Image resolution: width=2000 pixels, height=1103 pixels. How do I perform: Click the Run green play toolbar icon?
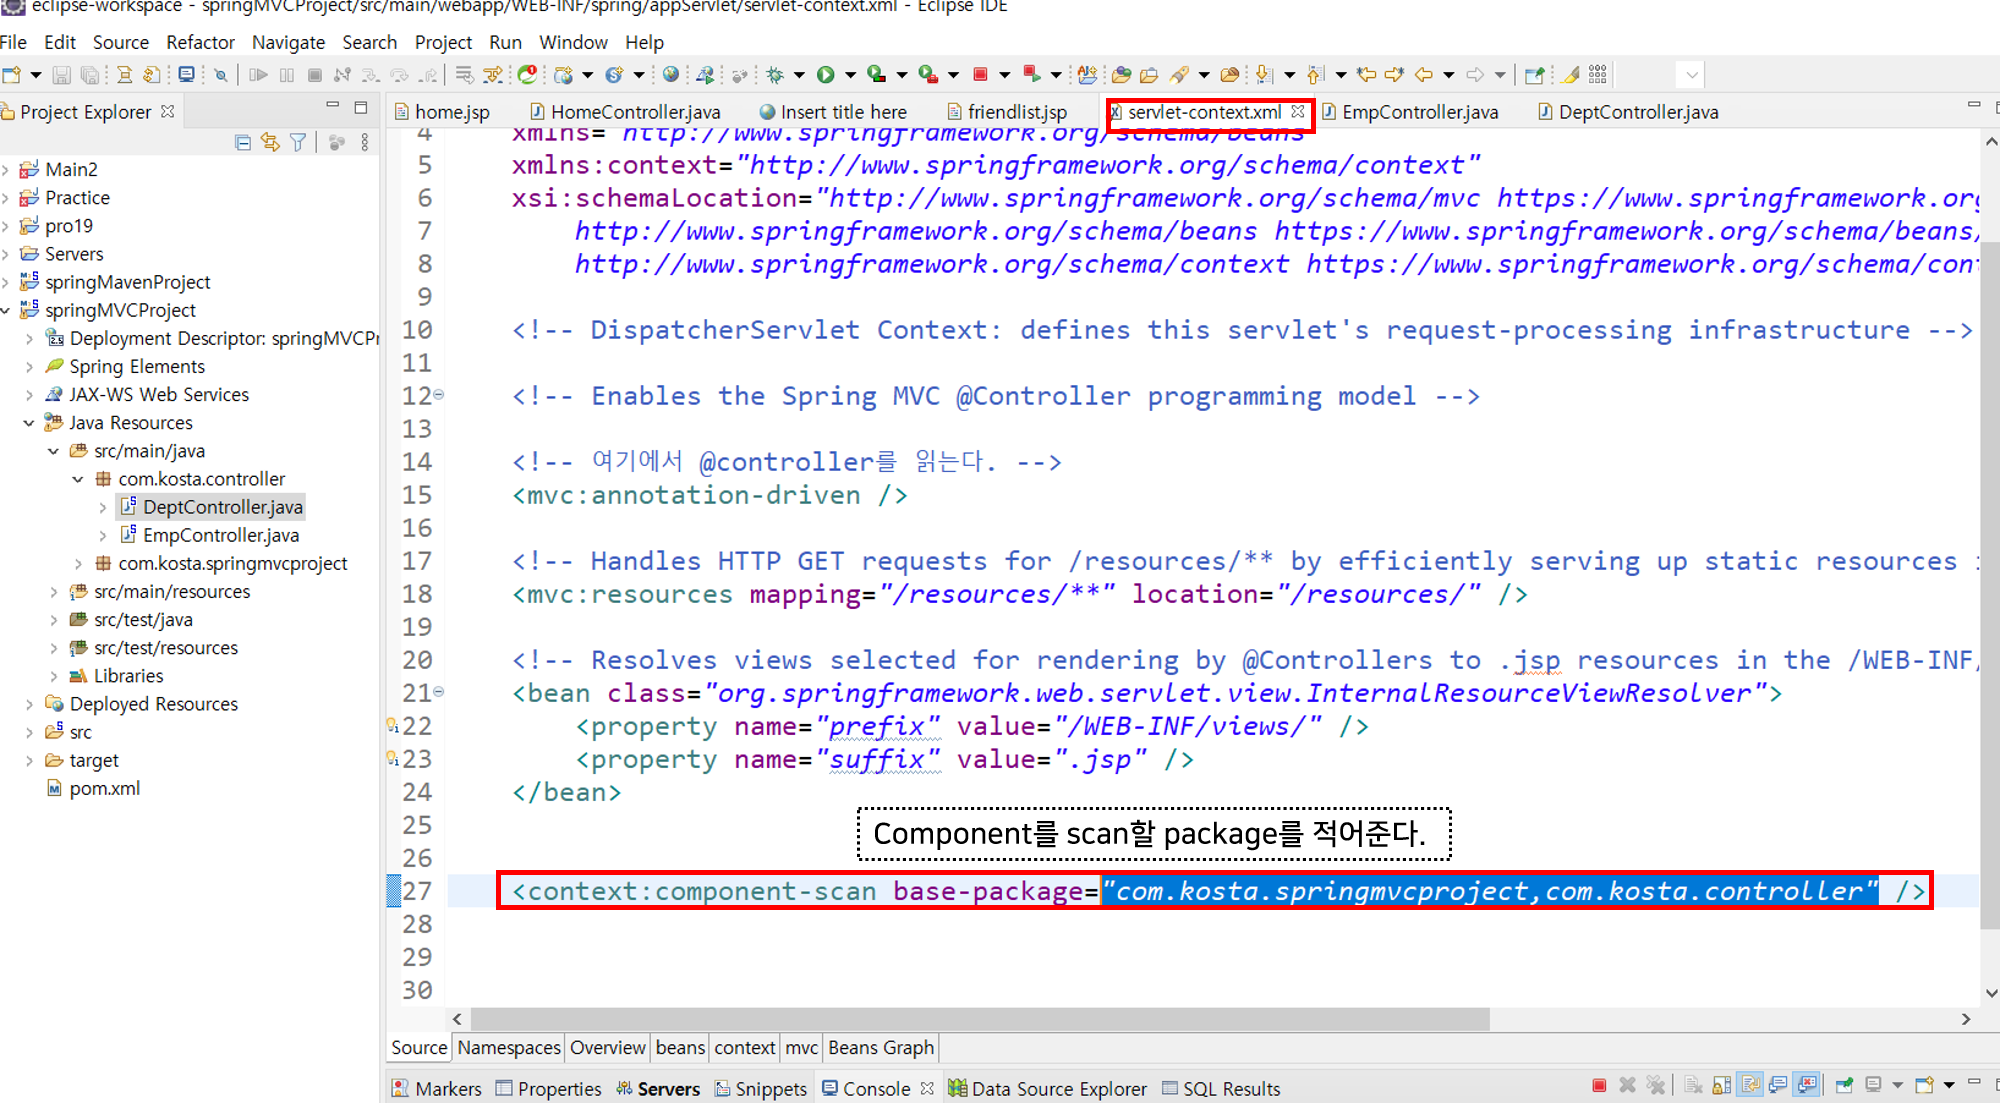point(825,74)
